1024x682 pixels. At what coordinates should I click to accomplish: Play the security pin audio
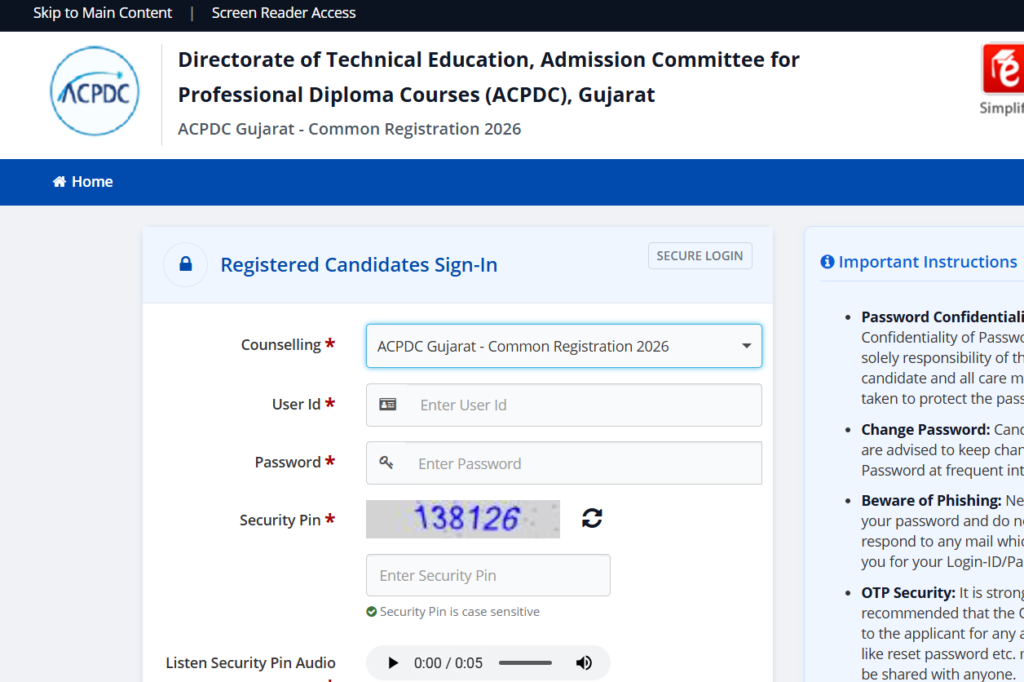[x=392, y=663]
